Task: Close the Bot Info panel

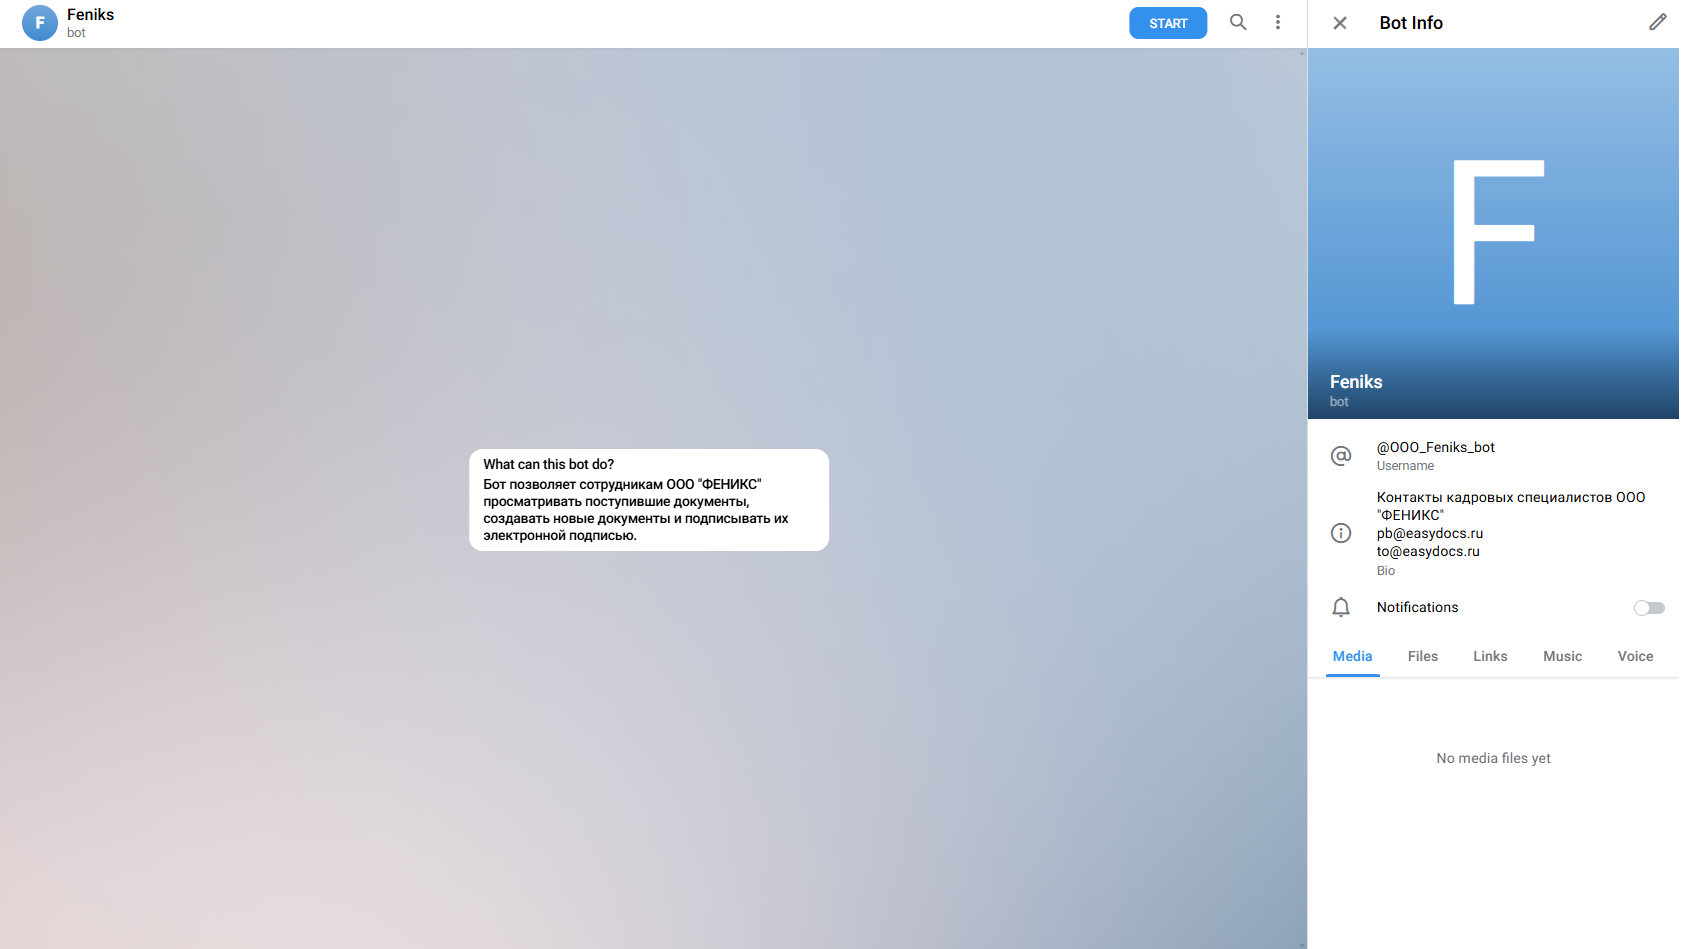Action: [x=1340, y=23]
